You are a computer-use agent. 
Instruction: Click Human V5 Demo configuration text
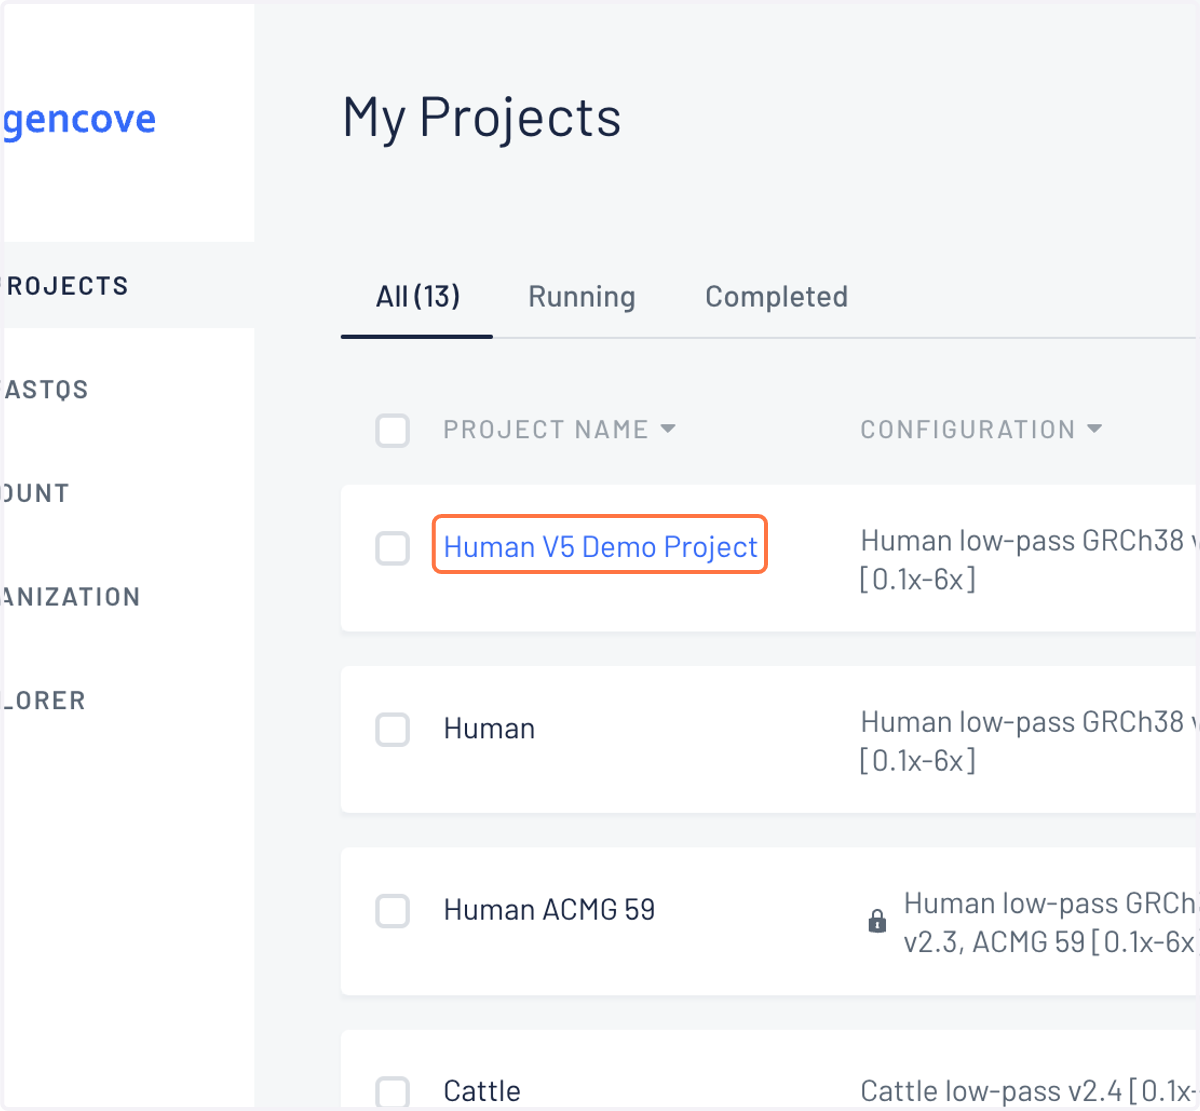(x=1028, y=560)
